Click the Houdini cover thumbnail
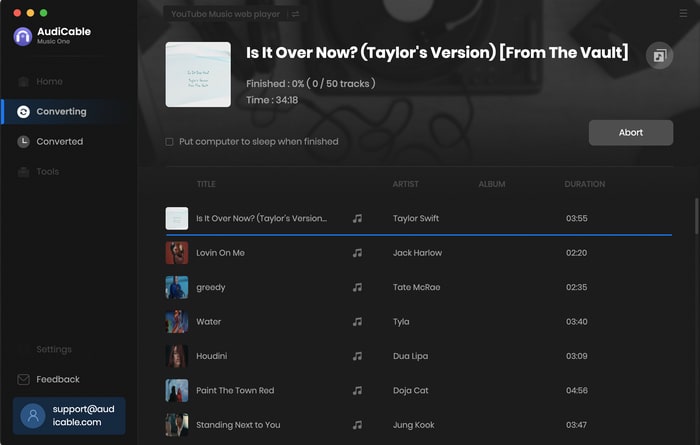This screenshot has width=700, height=445. [177, 356]
